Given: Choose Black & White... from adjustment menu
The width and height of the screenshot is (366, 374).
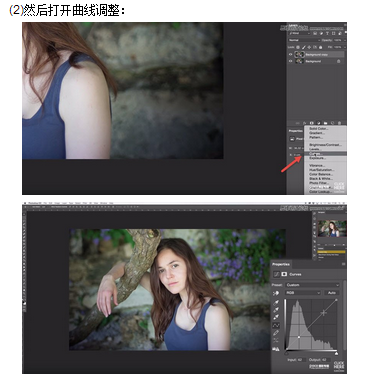Looking at the screenshot, I should click(321, 179).
